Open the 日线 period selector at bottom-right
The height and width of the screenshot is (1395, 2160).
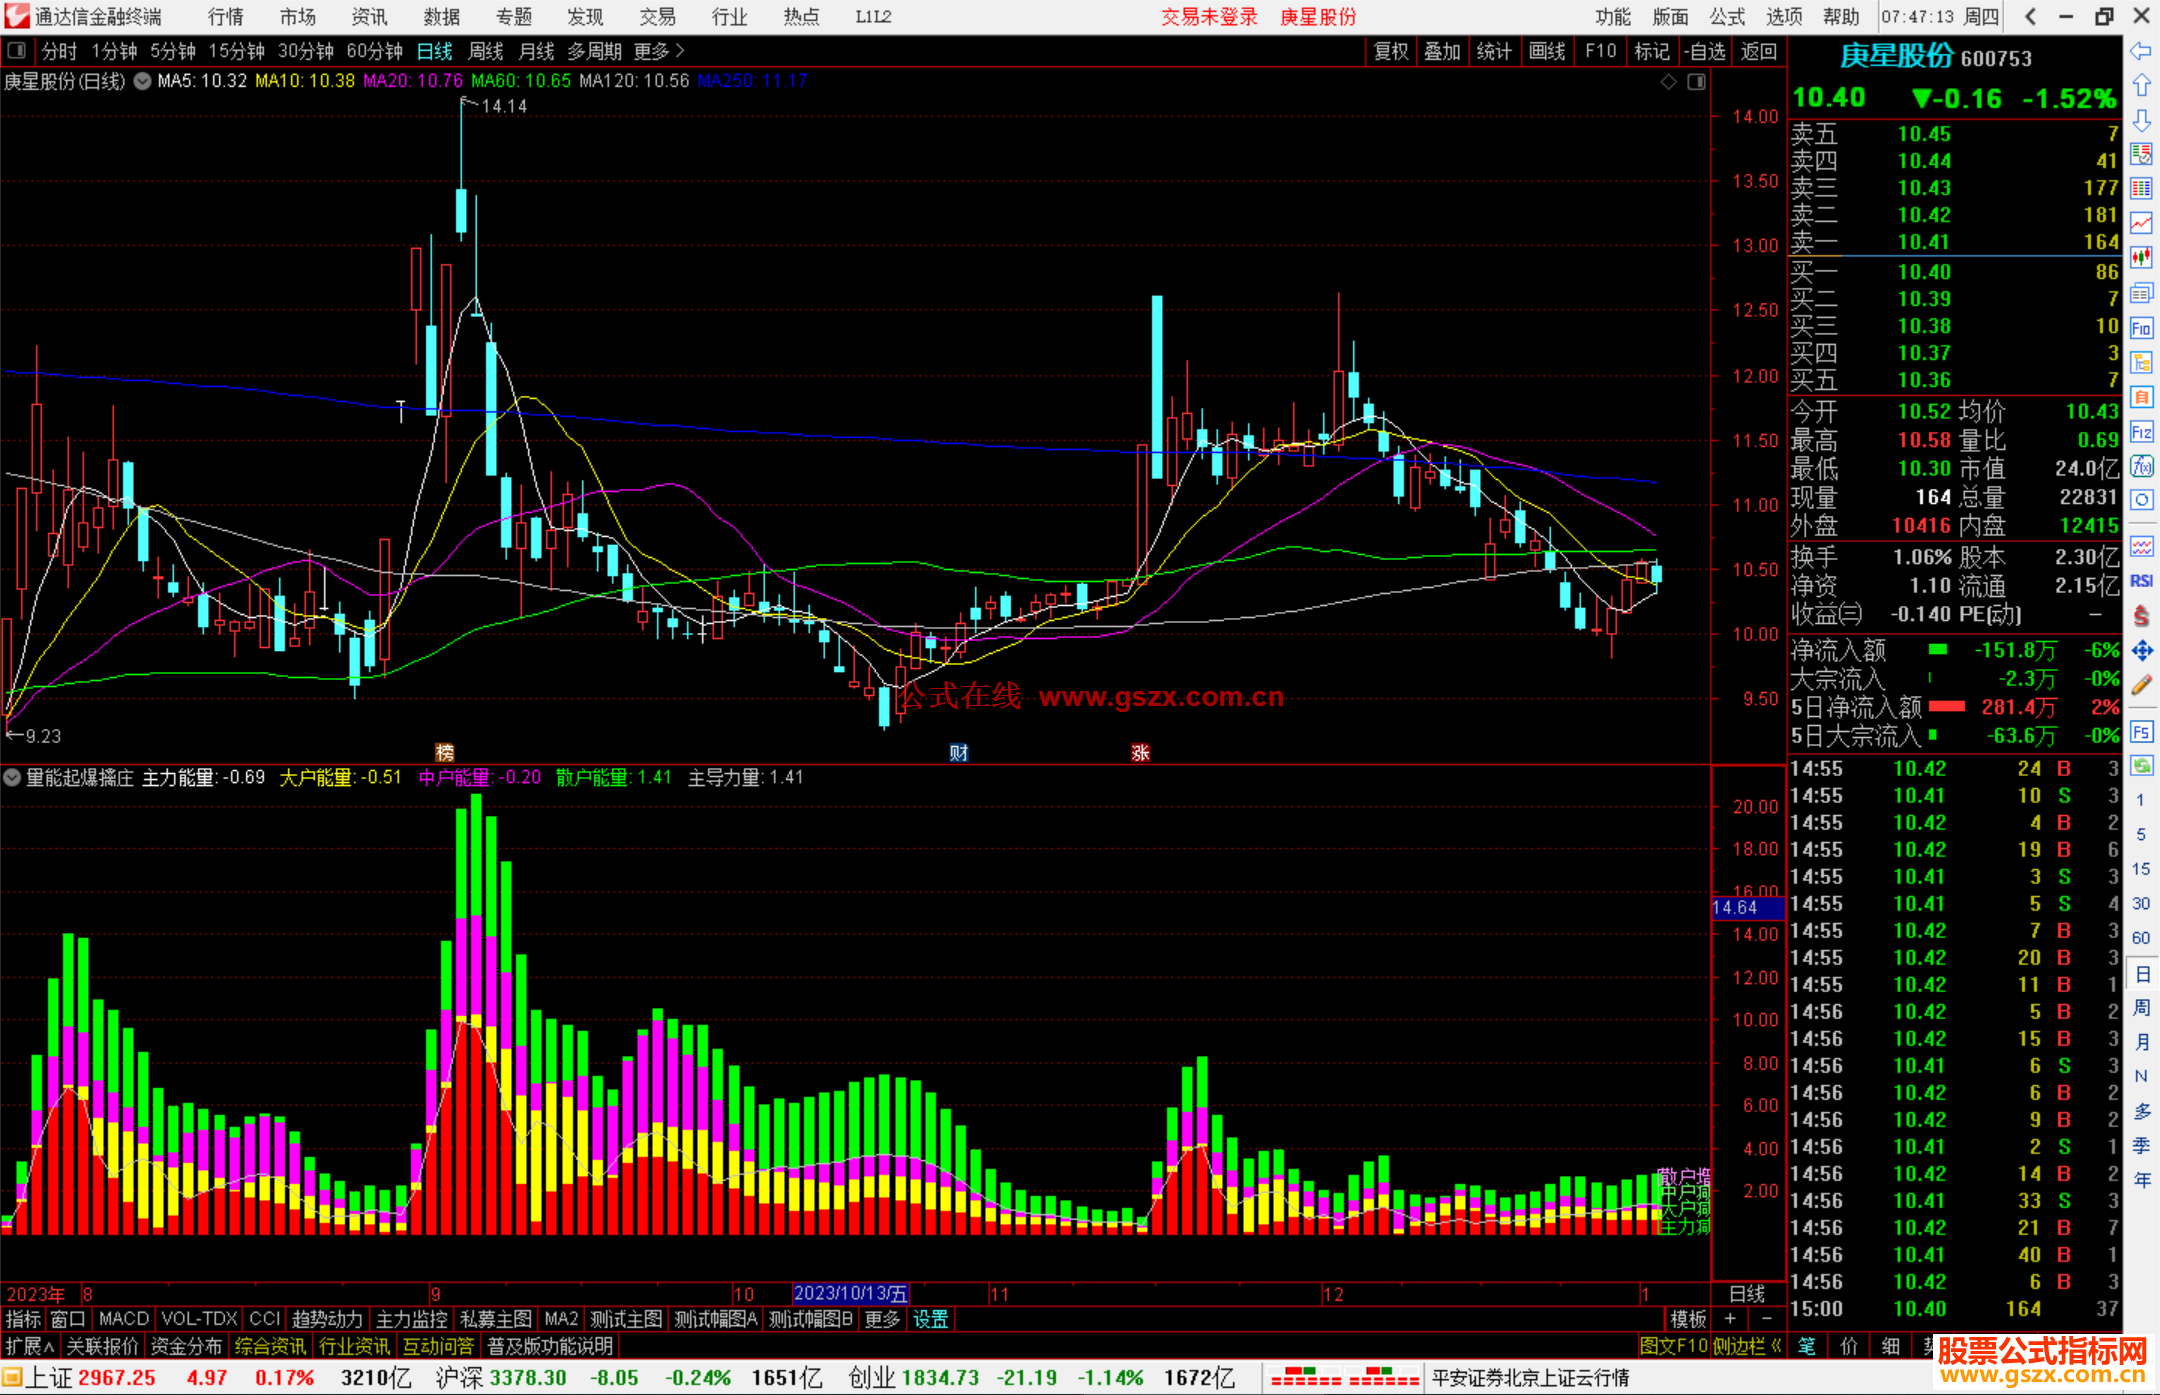[1747, 1293]
